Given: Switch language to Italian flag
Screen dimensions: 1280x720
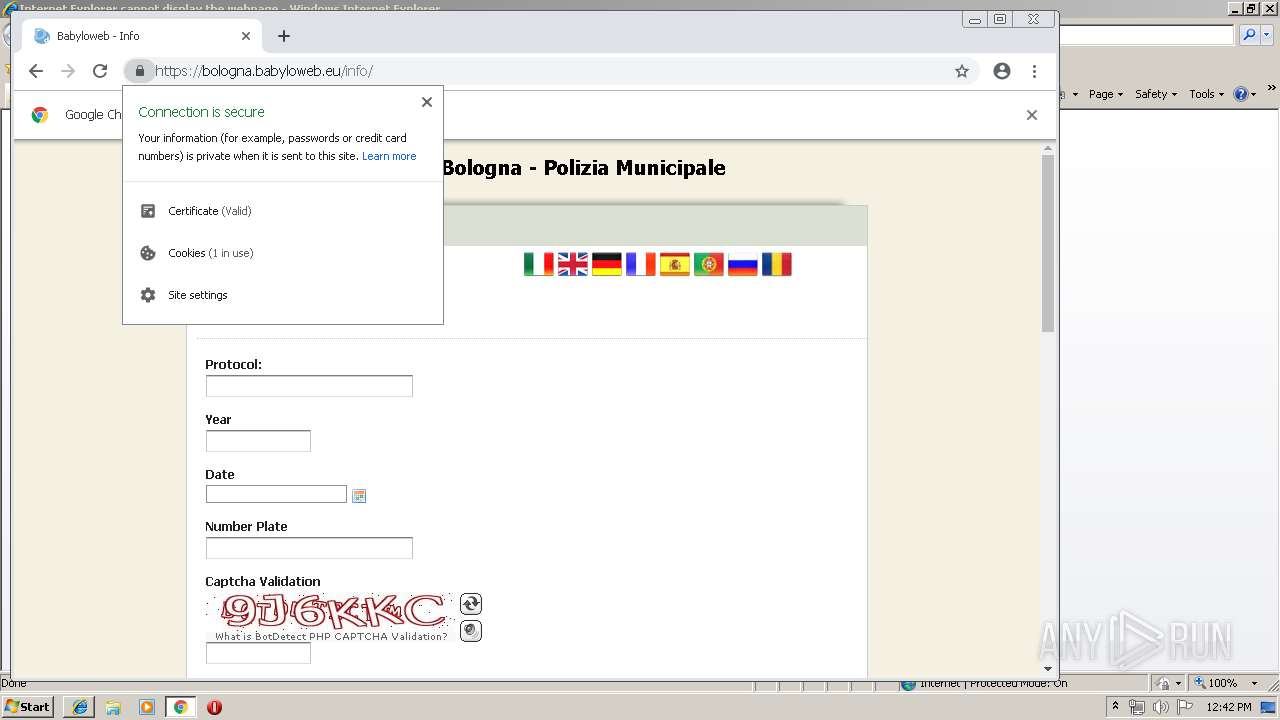Looking at the screenshot, I should [539, 264].
